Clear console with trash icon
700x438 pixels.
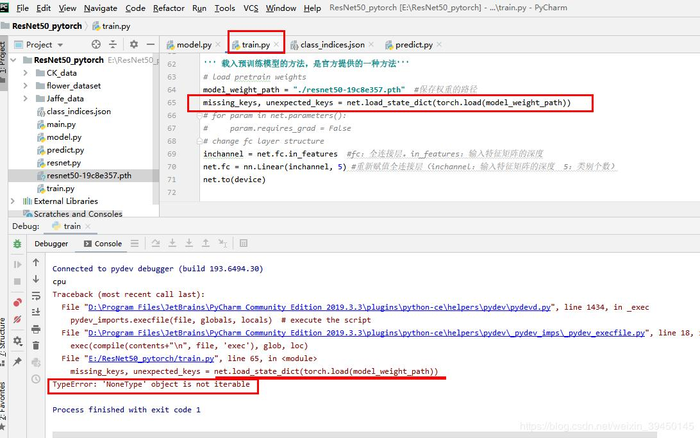click(x=36, y=345)
